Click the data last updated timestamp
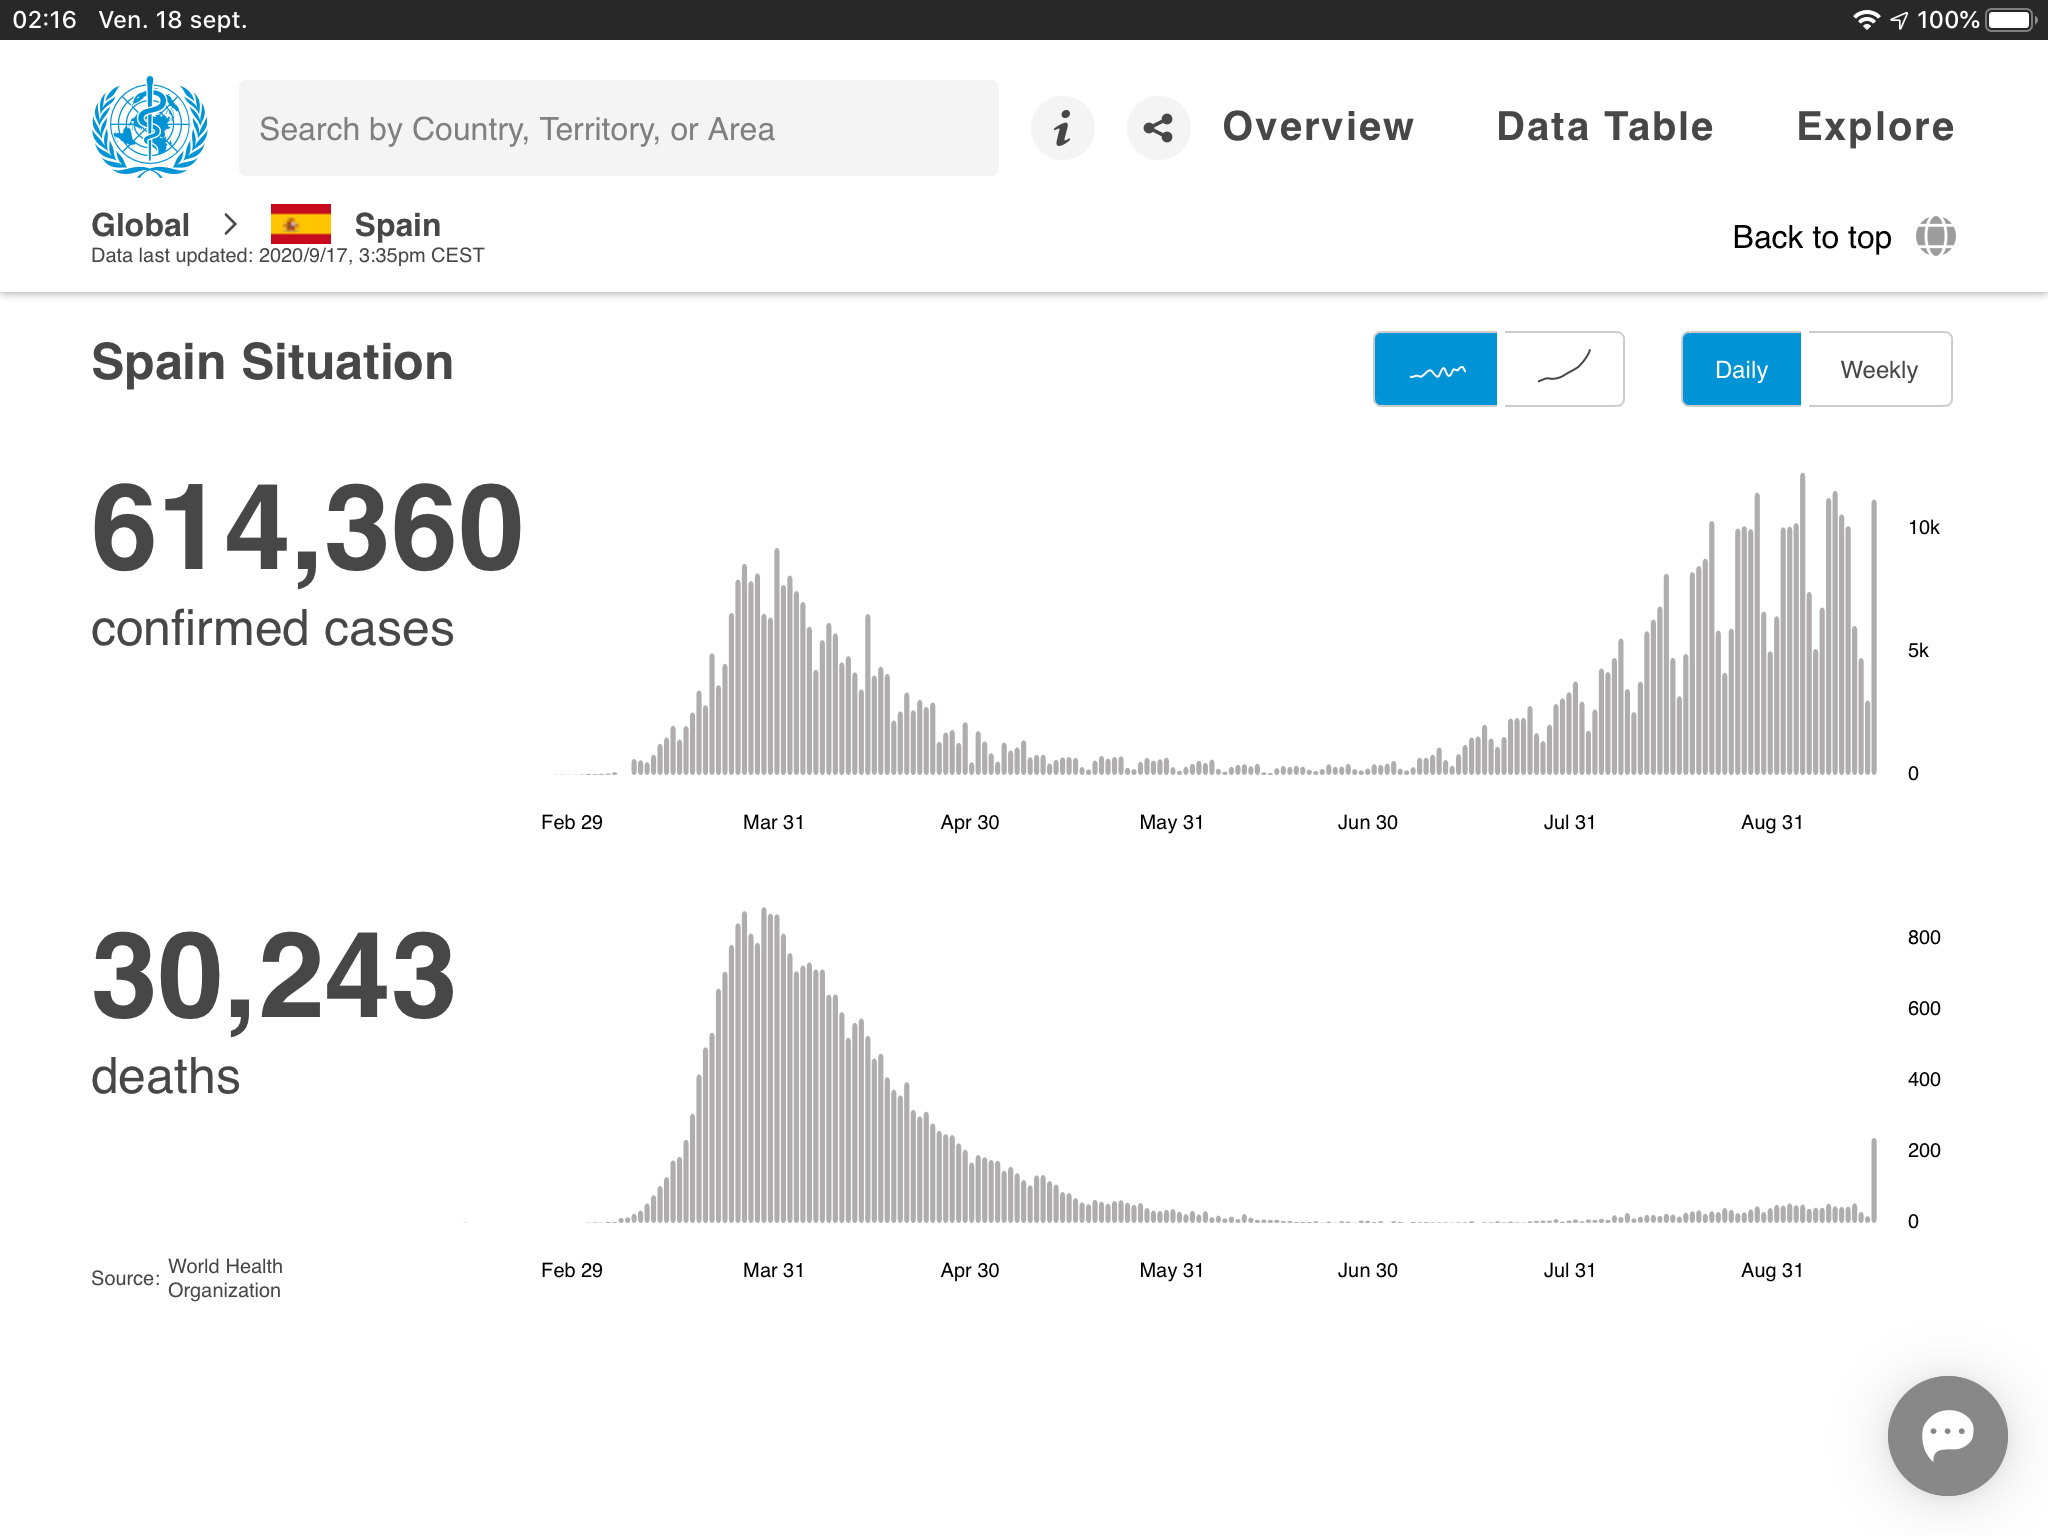This screenshot has width=2048, height=1536. (287, 256)
